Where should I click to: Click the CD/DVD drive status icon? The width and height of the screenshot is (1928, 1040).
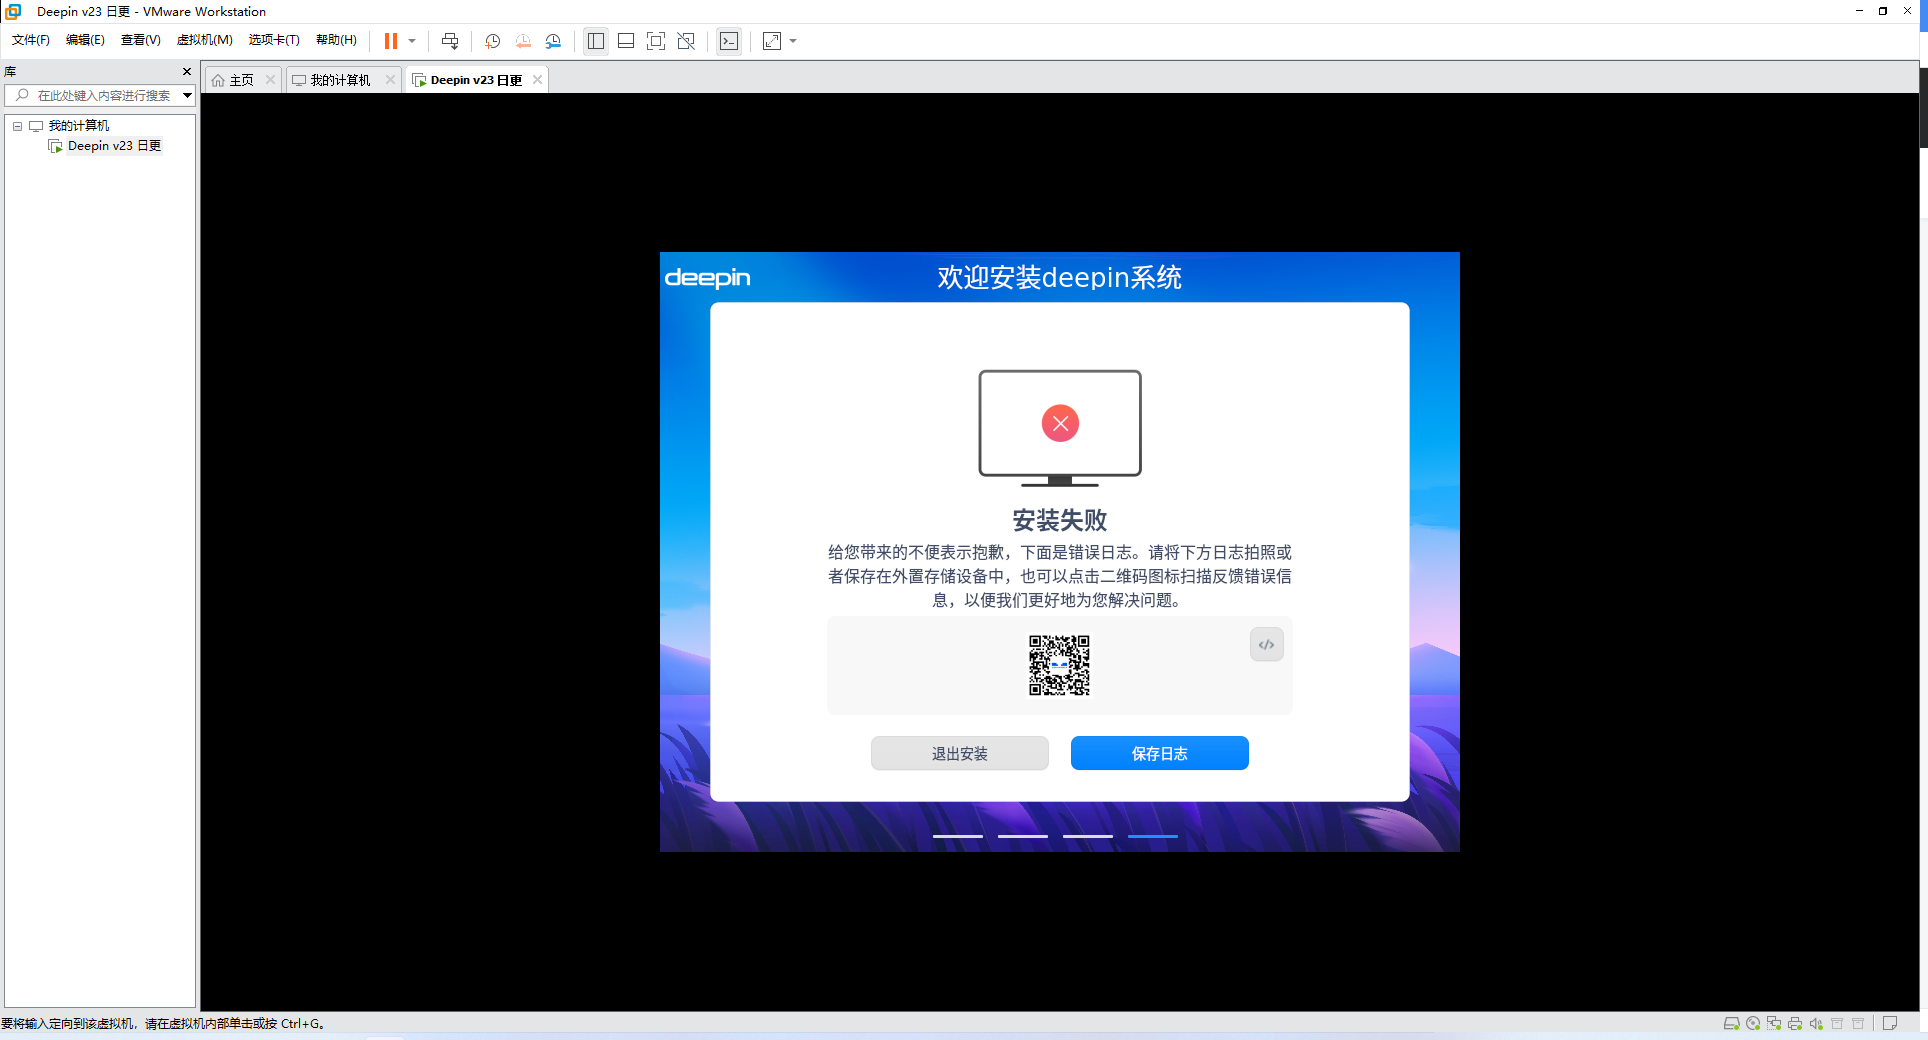click(1753, 1023)
